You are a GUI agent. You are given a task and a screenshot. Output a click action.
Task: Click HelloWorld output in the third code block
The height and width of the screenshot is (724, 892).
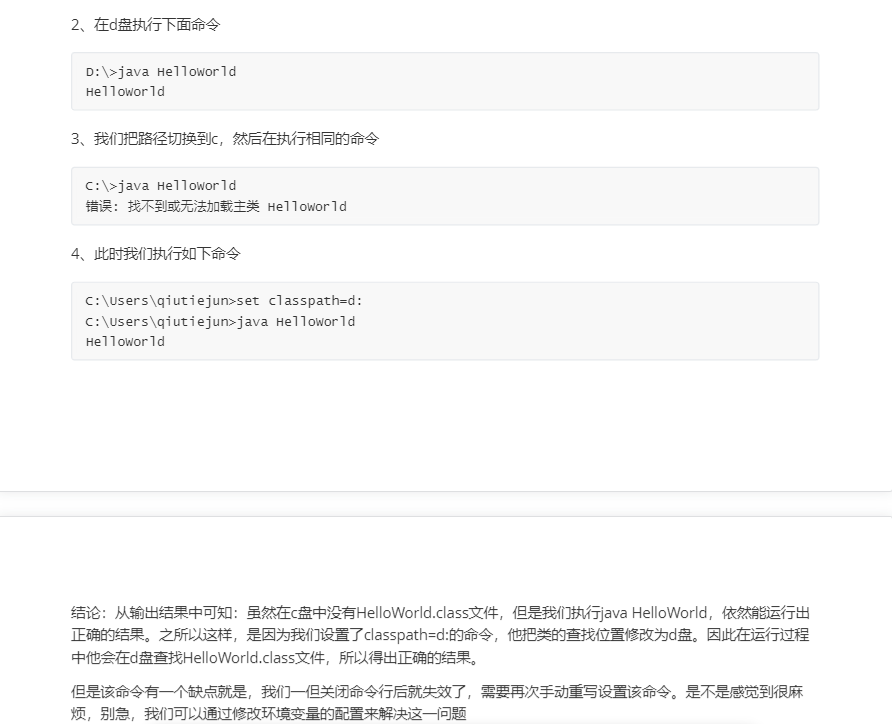point(125,342)
